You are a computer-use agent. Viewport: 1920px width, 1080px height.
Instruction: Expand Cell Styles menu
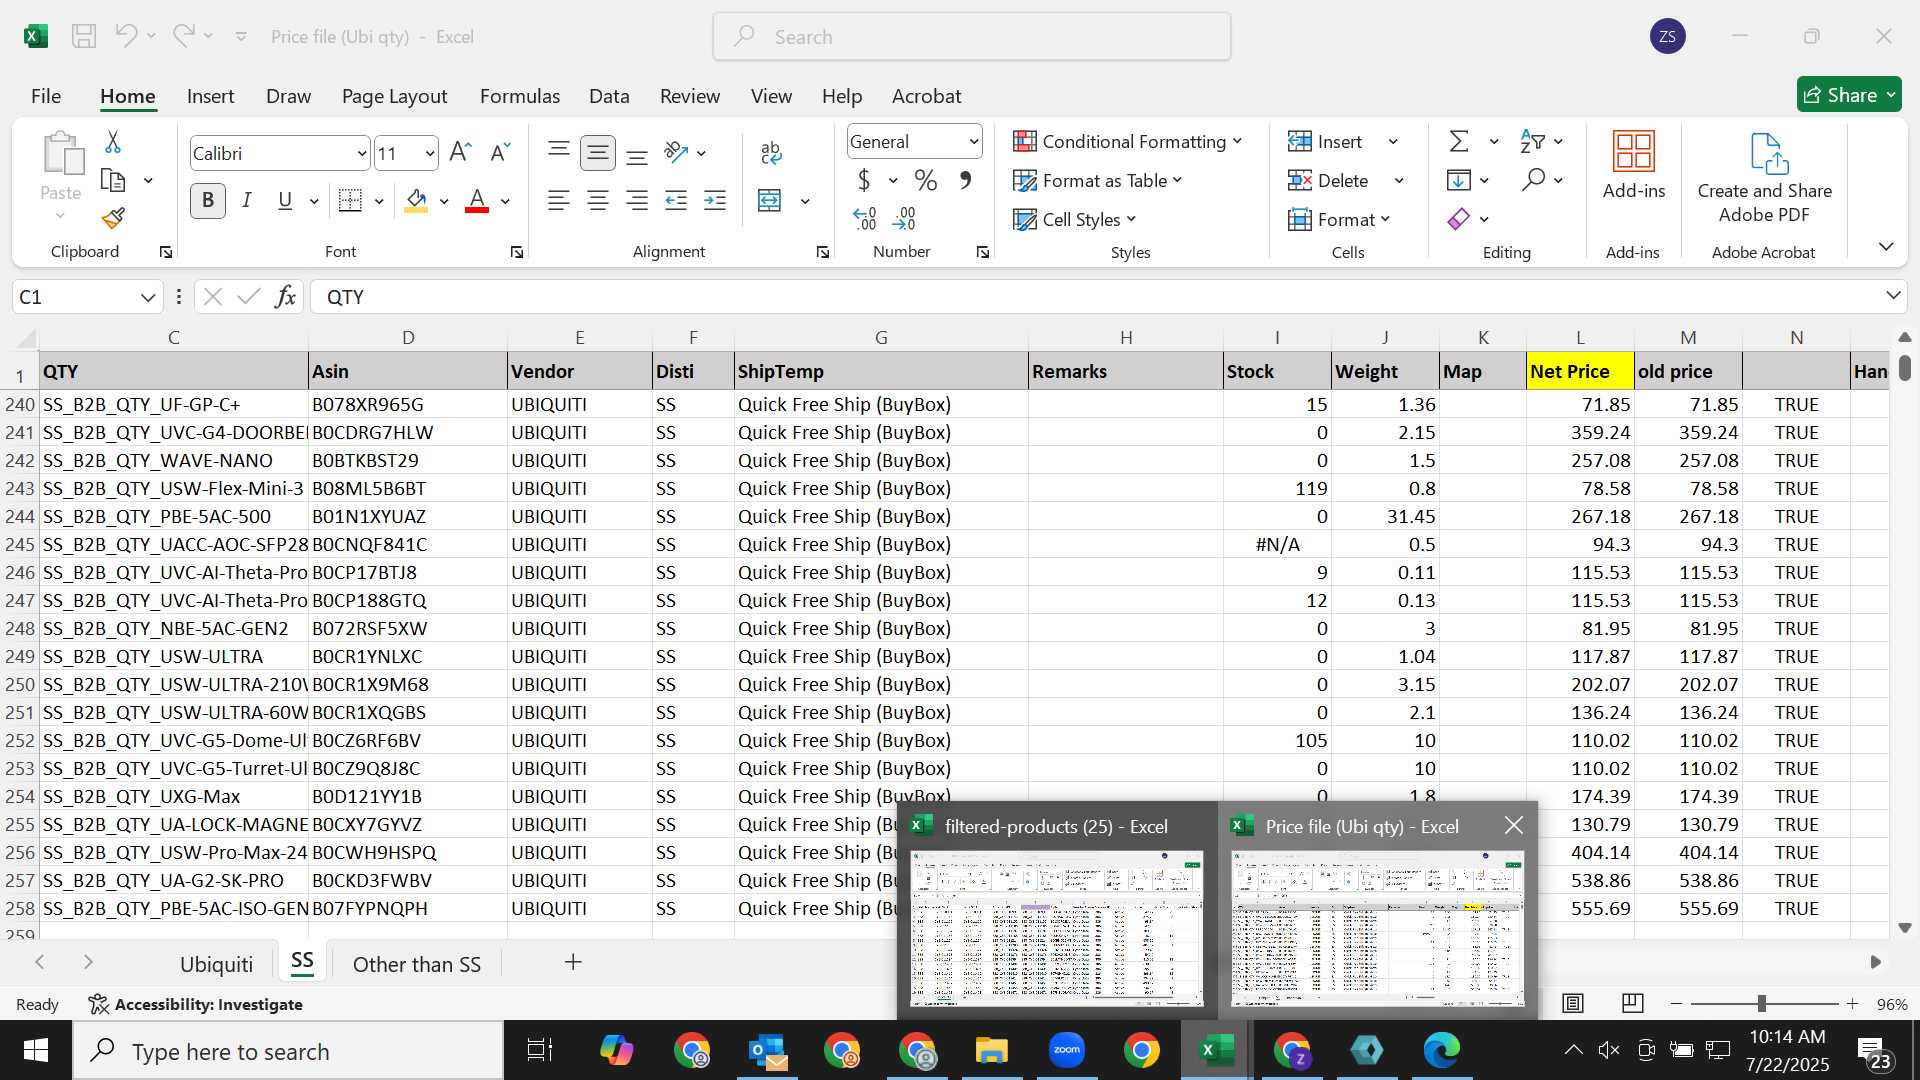(x=1075, y=219)
